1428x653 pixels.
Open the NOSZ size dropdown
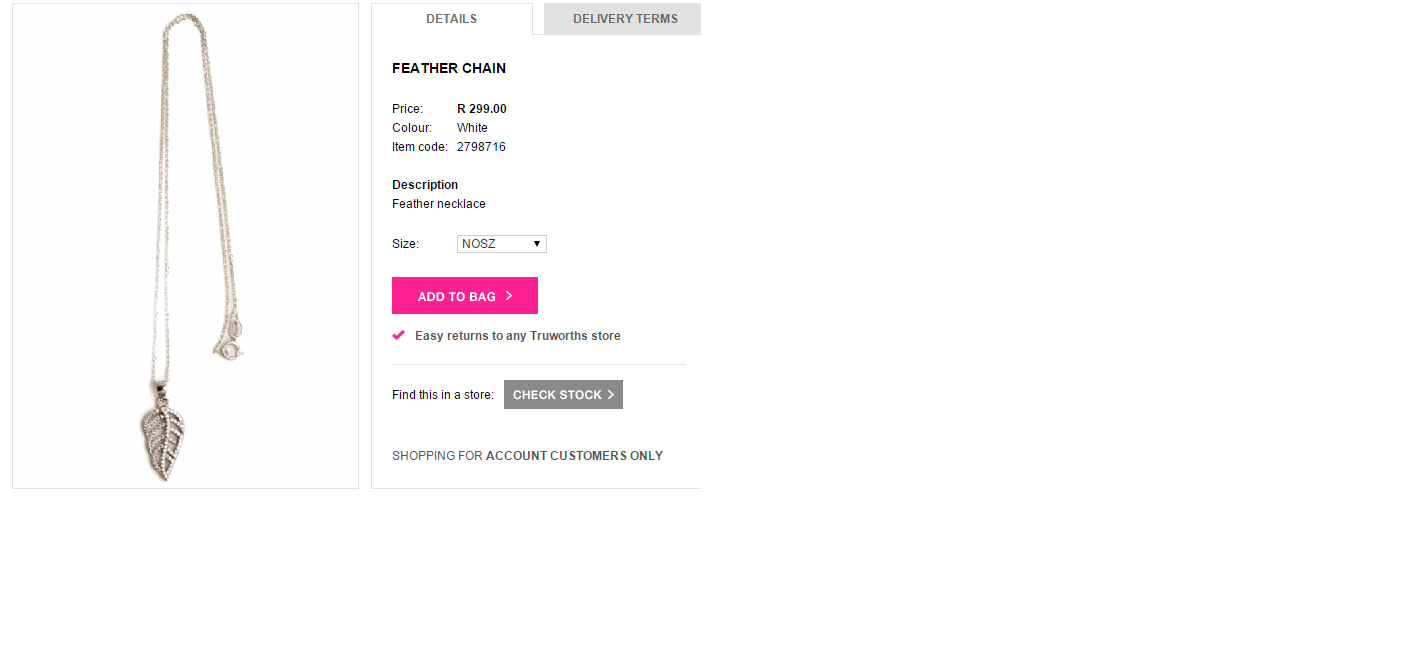(x=502, y=244)
